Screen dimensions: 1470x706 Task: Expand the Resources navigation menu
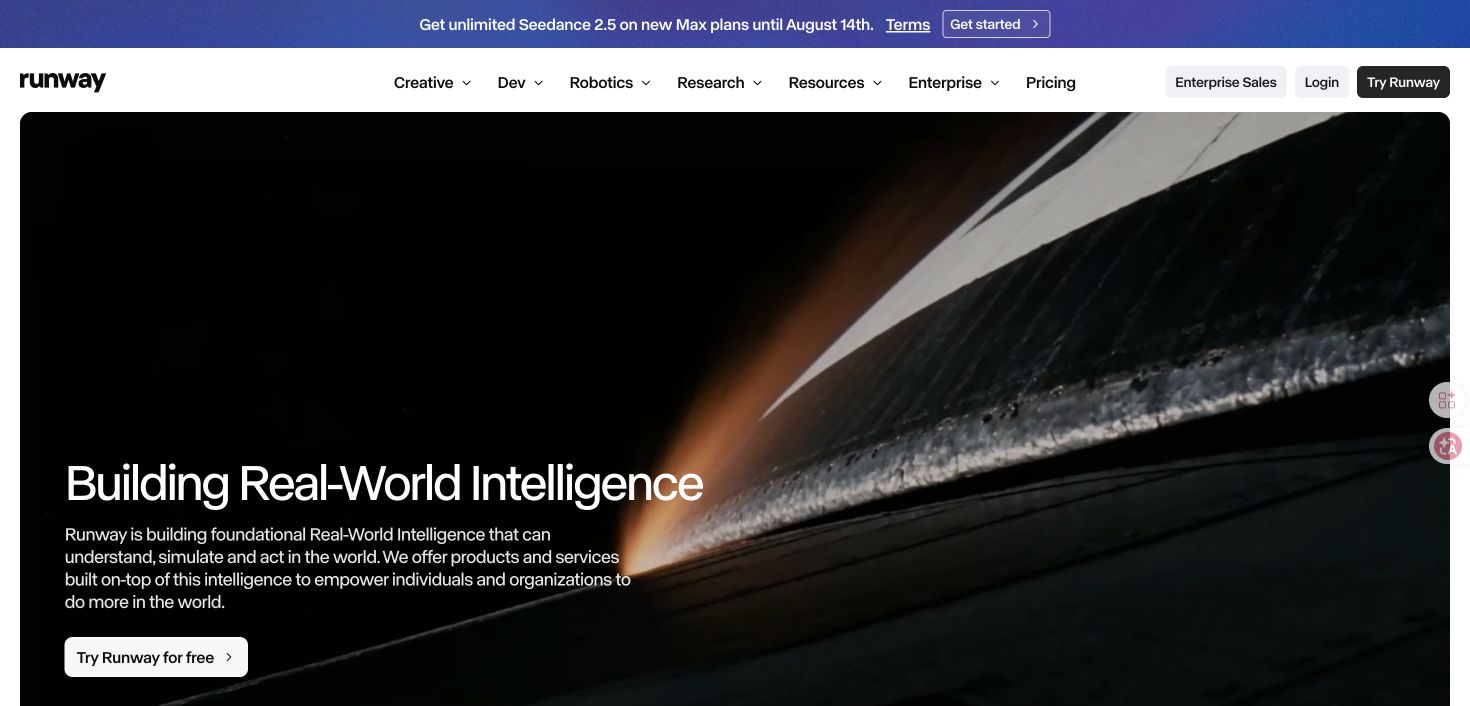(x=835, y=83)
